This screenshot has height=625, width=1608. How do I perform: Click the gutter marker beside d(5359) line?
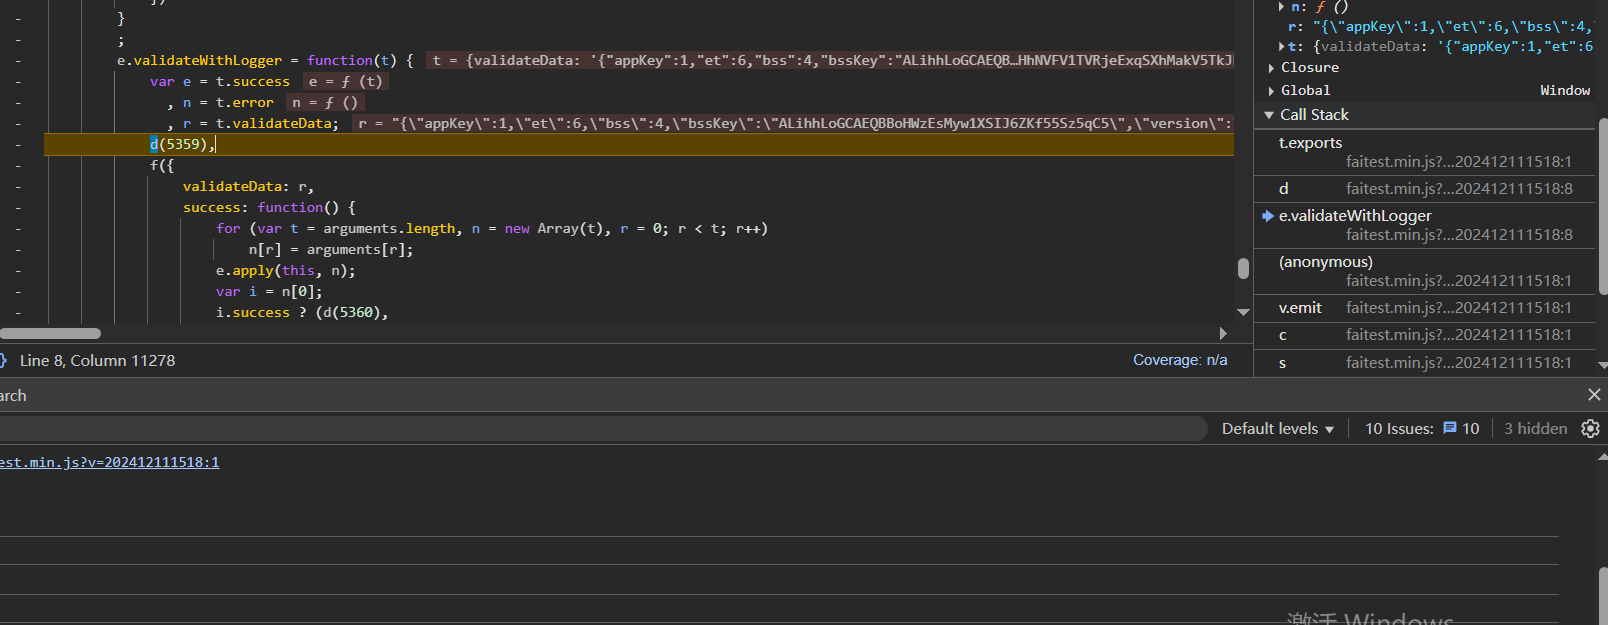point(18,144)
